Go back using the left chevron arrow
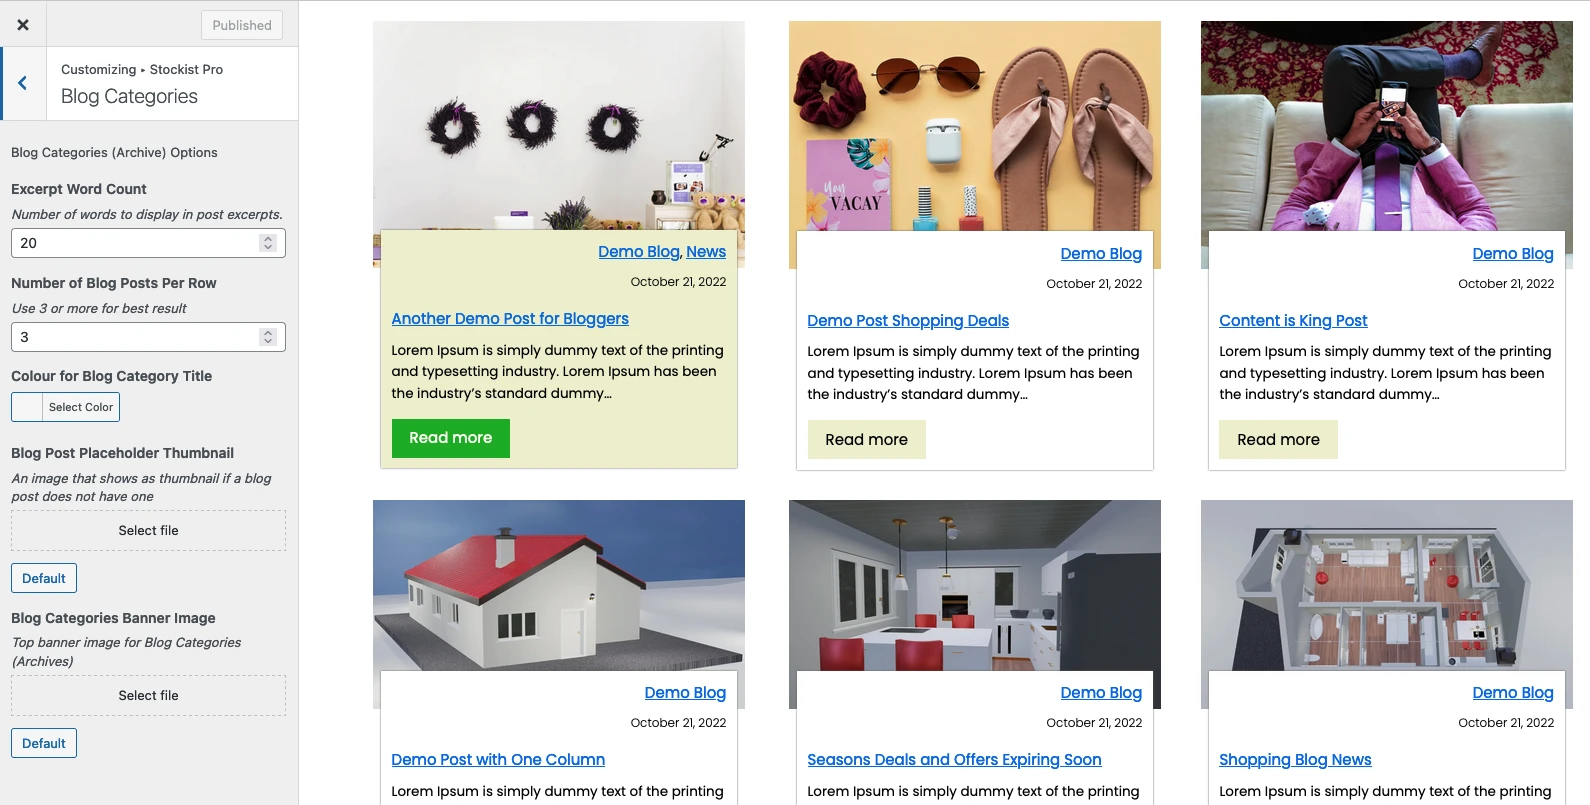Screen dimensions: 1590x805 pos(22,83)
